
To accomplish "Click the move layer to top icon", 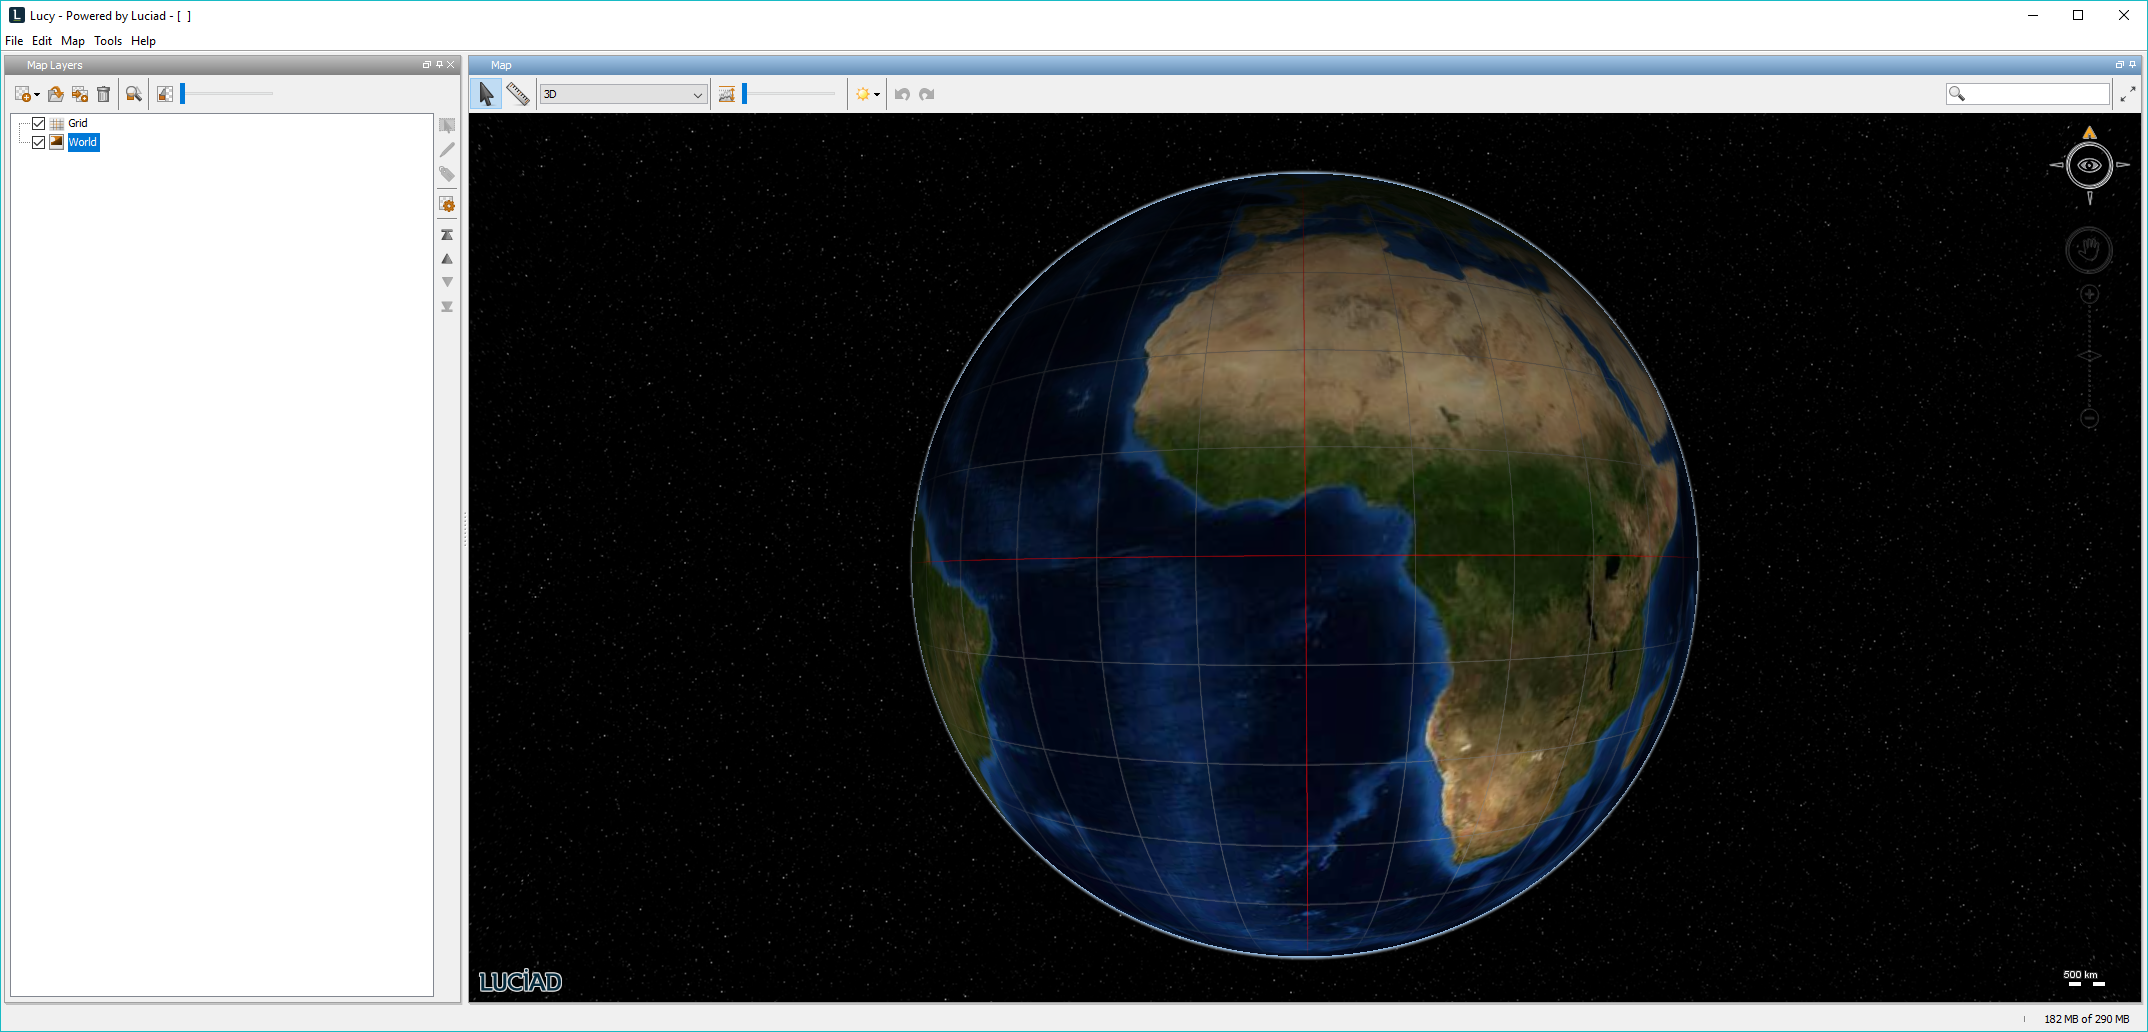I will coord(447,235).
